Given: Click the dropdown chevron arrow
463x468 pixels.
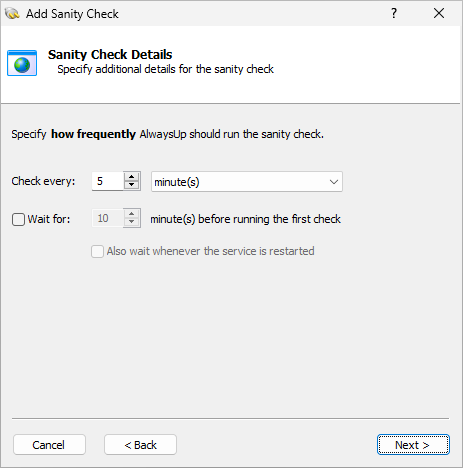Looking at the screenshot, I should (334, 182).
